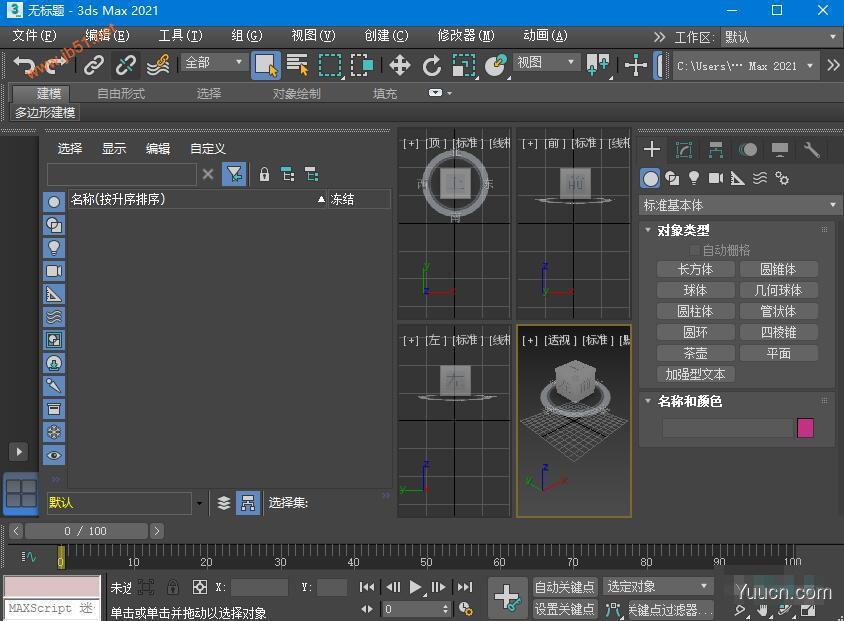Select the Shapes creation category icon
Screen dimensions: 844x621
671,177
